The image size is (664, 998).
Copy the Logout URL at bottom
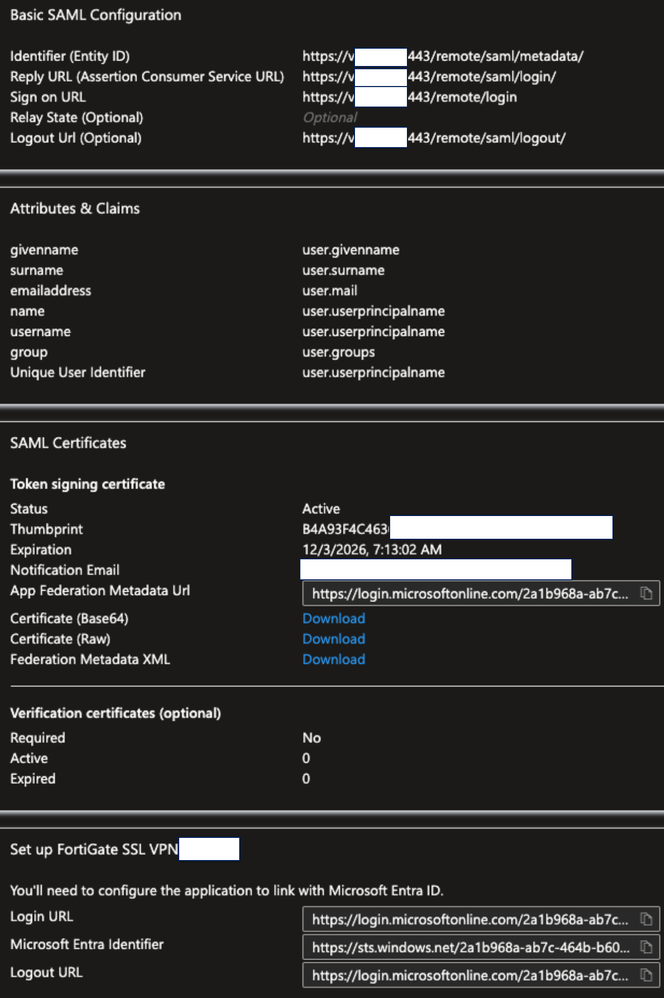click(x=646, y=974)
